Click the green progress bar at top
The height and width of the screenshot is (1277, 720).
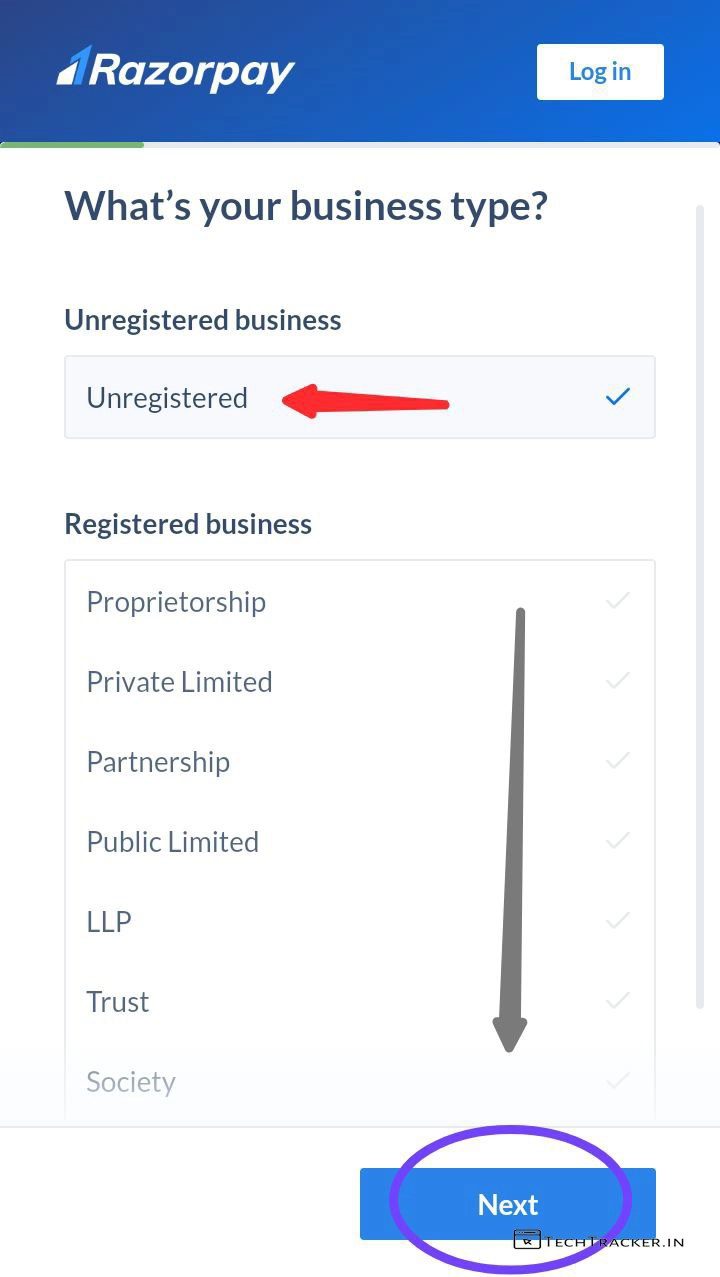click(x=72, y=145)
